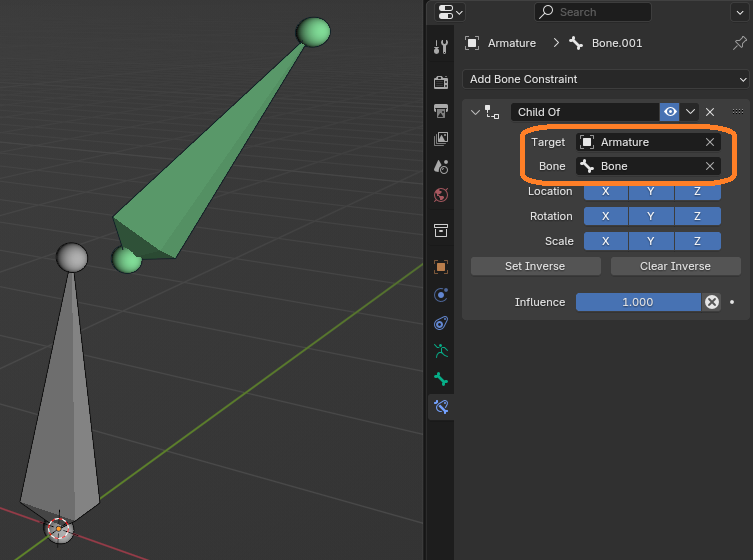Click the Armature breadcrumb
Image resolution: width=753 pixels, height=560 pixels.
tap(500, 43)
